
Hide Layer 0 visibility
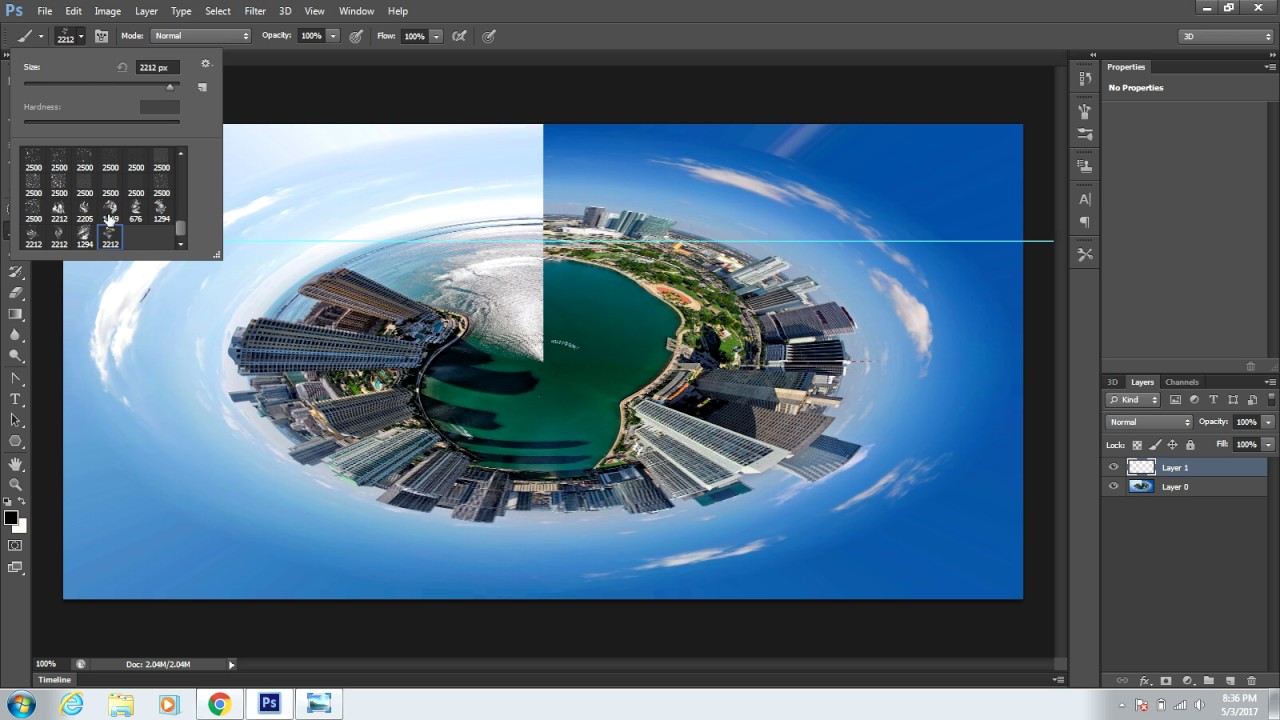(x=1113, y=487)
